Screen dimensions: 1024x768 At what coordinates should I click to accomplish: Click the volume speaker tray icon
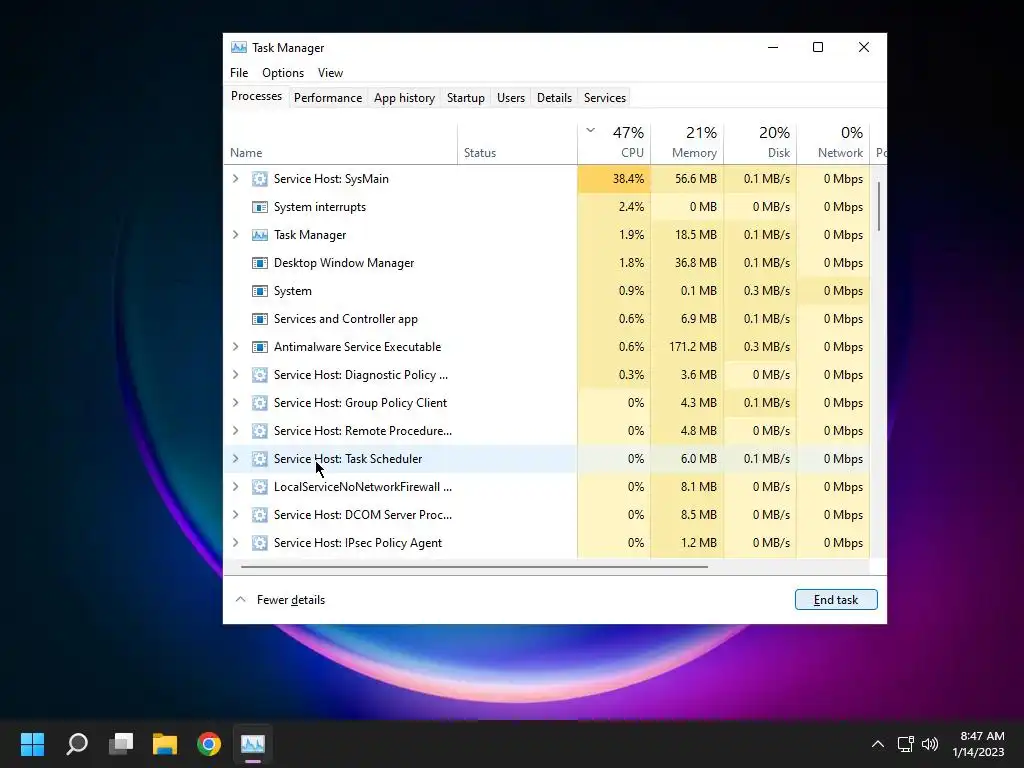[929, 744]
